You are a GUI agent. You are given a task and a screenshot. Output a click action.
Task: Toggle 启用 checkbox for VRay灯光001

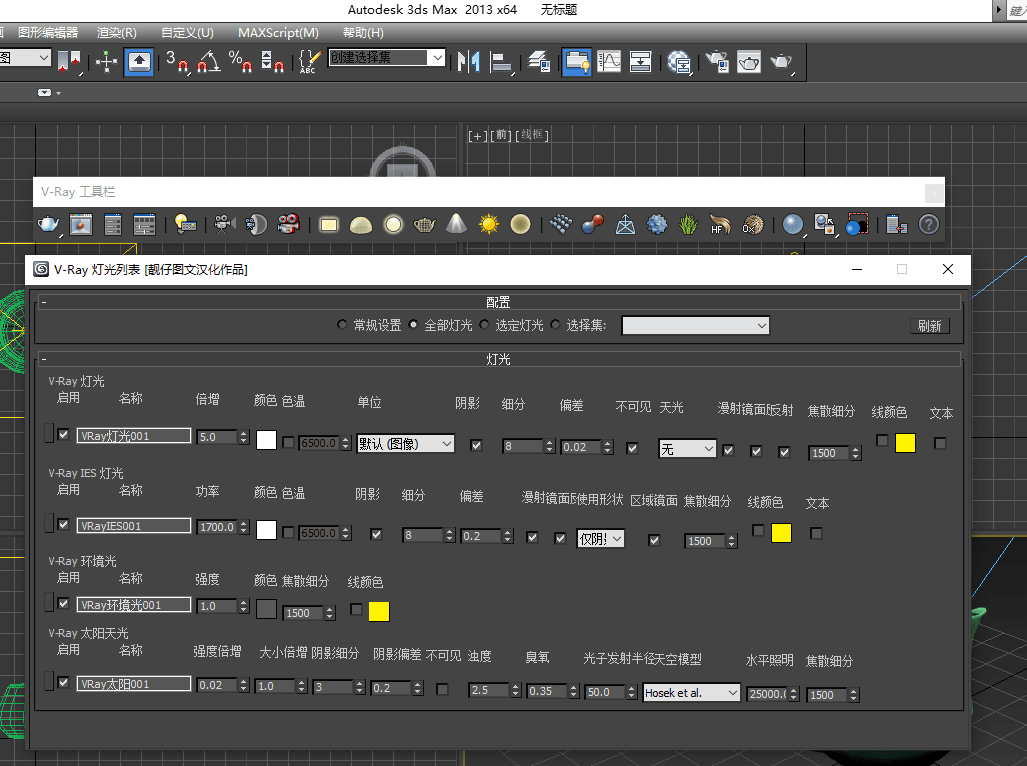(x=64, y=434)
